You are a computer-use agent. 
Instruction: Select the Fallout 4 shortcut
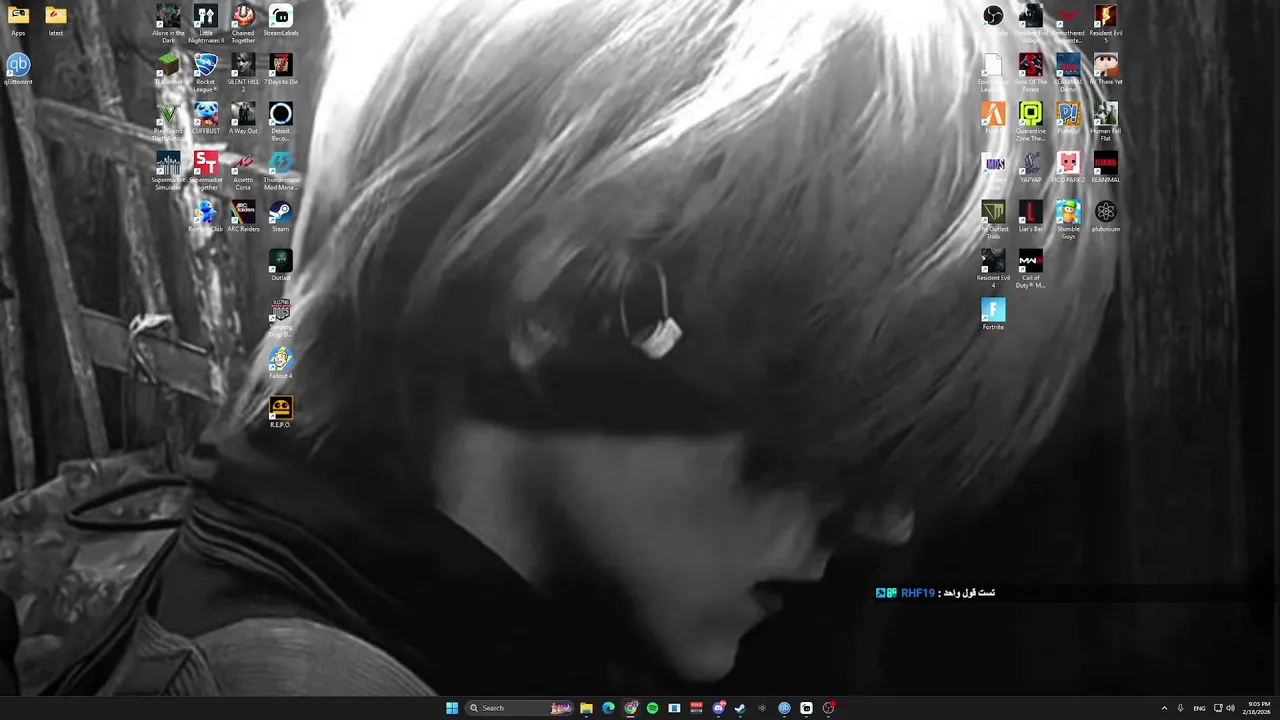click(281, 364)
